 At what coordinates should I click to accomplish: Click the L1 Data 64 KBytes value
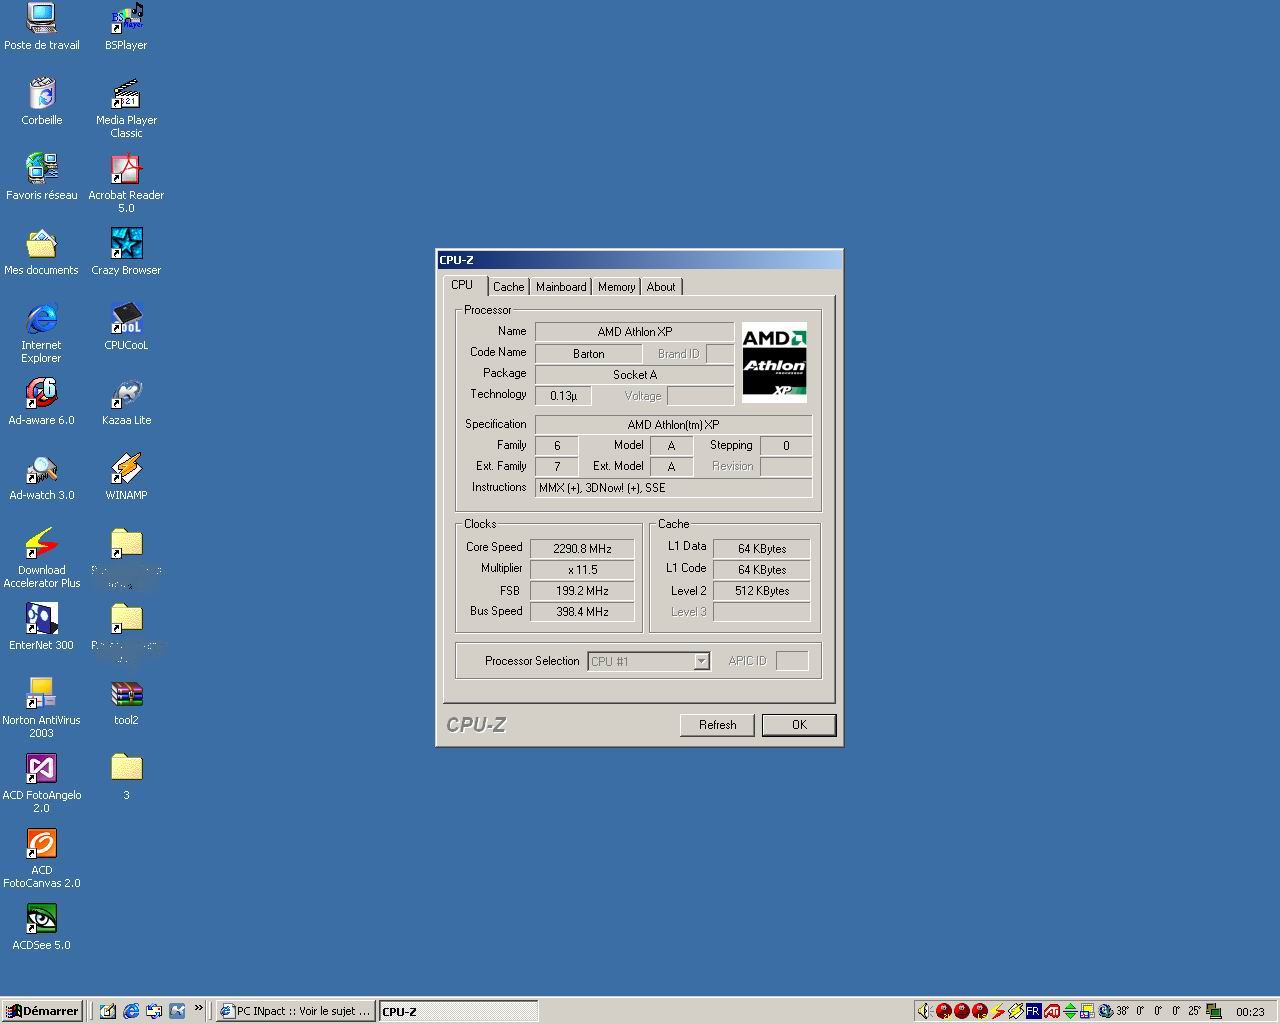pyautogui.click(x=761, y=549)
